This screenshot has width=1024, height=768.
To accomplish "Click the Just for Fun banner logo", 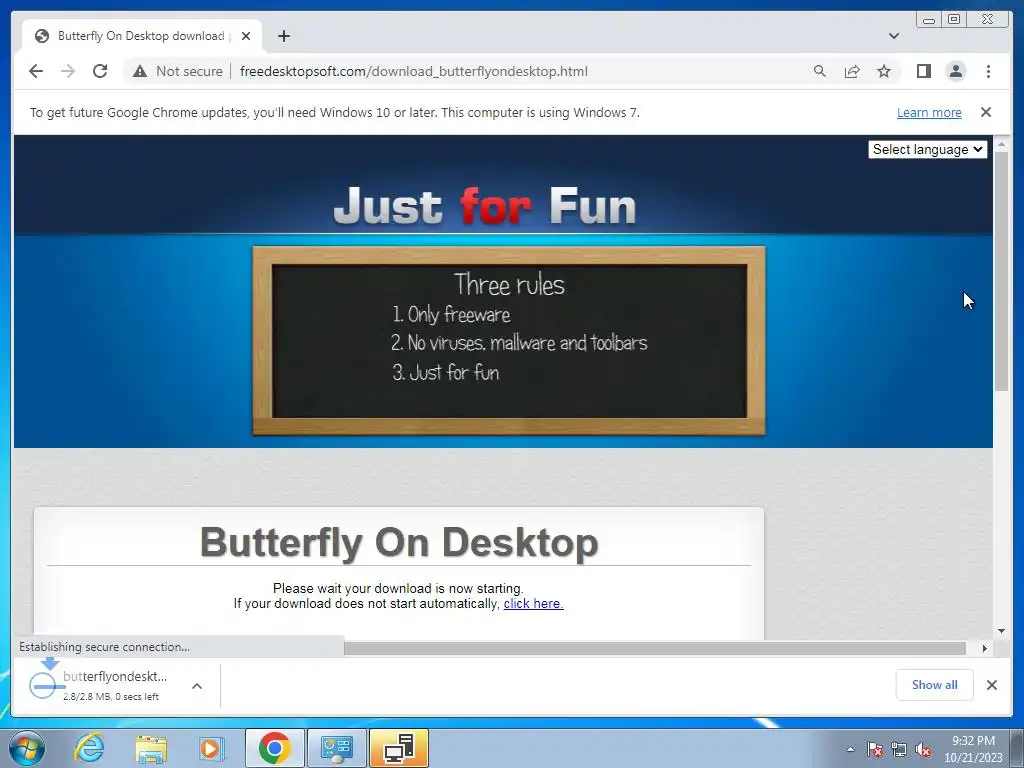I will [x=485, y=206].
